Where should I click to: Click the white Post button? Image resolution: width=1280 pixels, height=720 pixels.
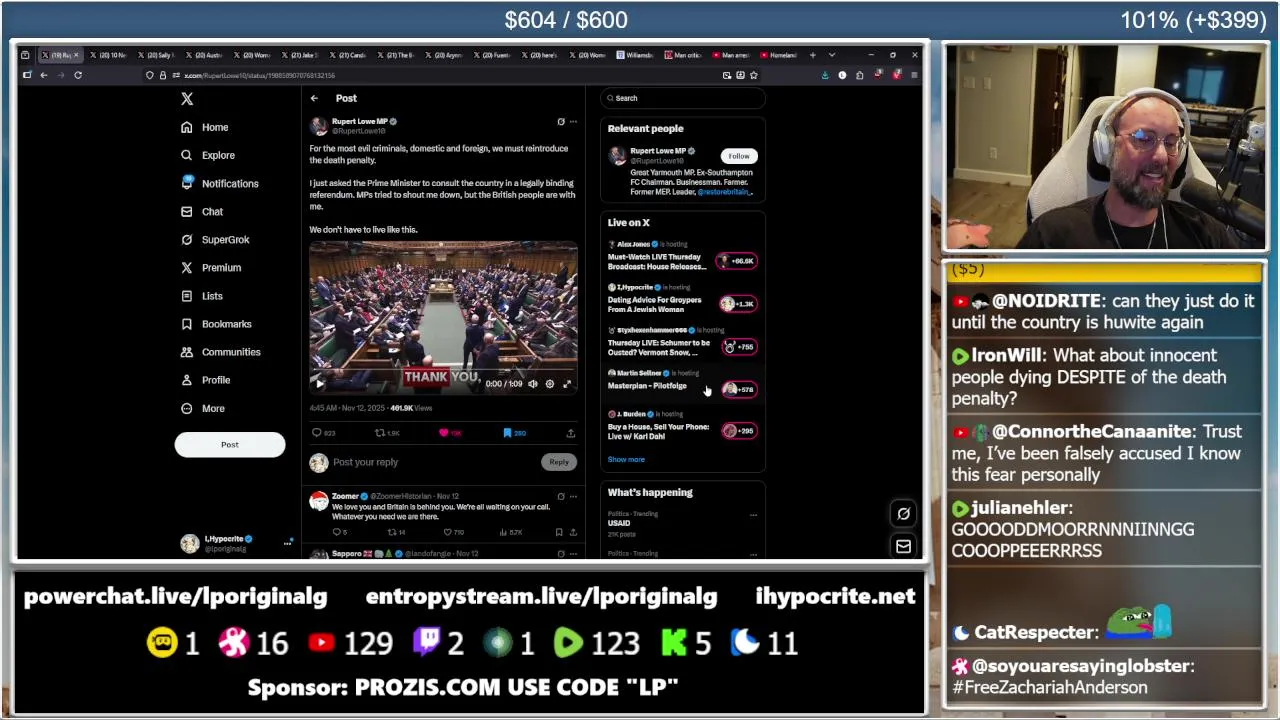(229, 444)
